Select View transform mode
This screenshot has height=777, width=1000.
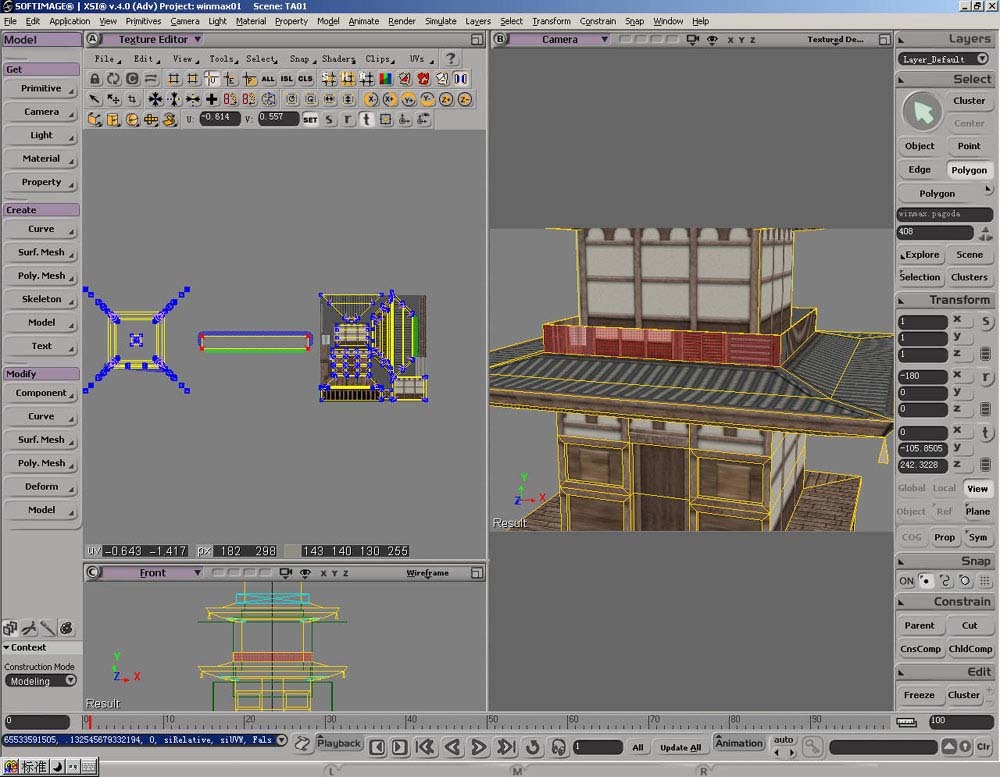pyautogui.click(x=977, y=489)
